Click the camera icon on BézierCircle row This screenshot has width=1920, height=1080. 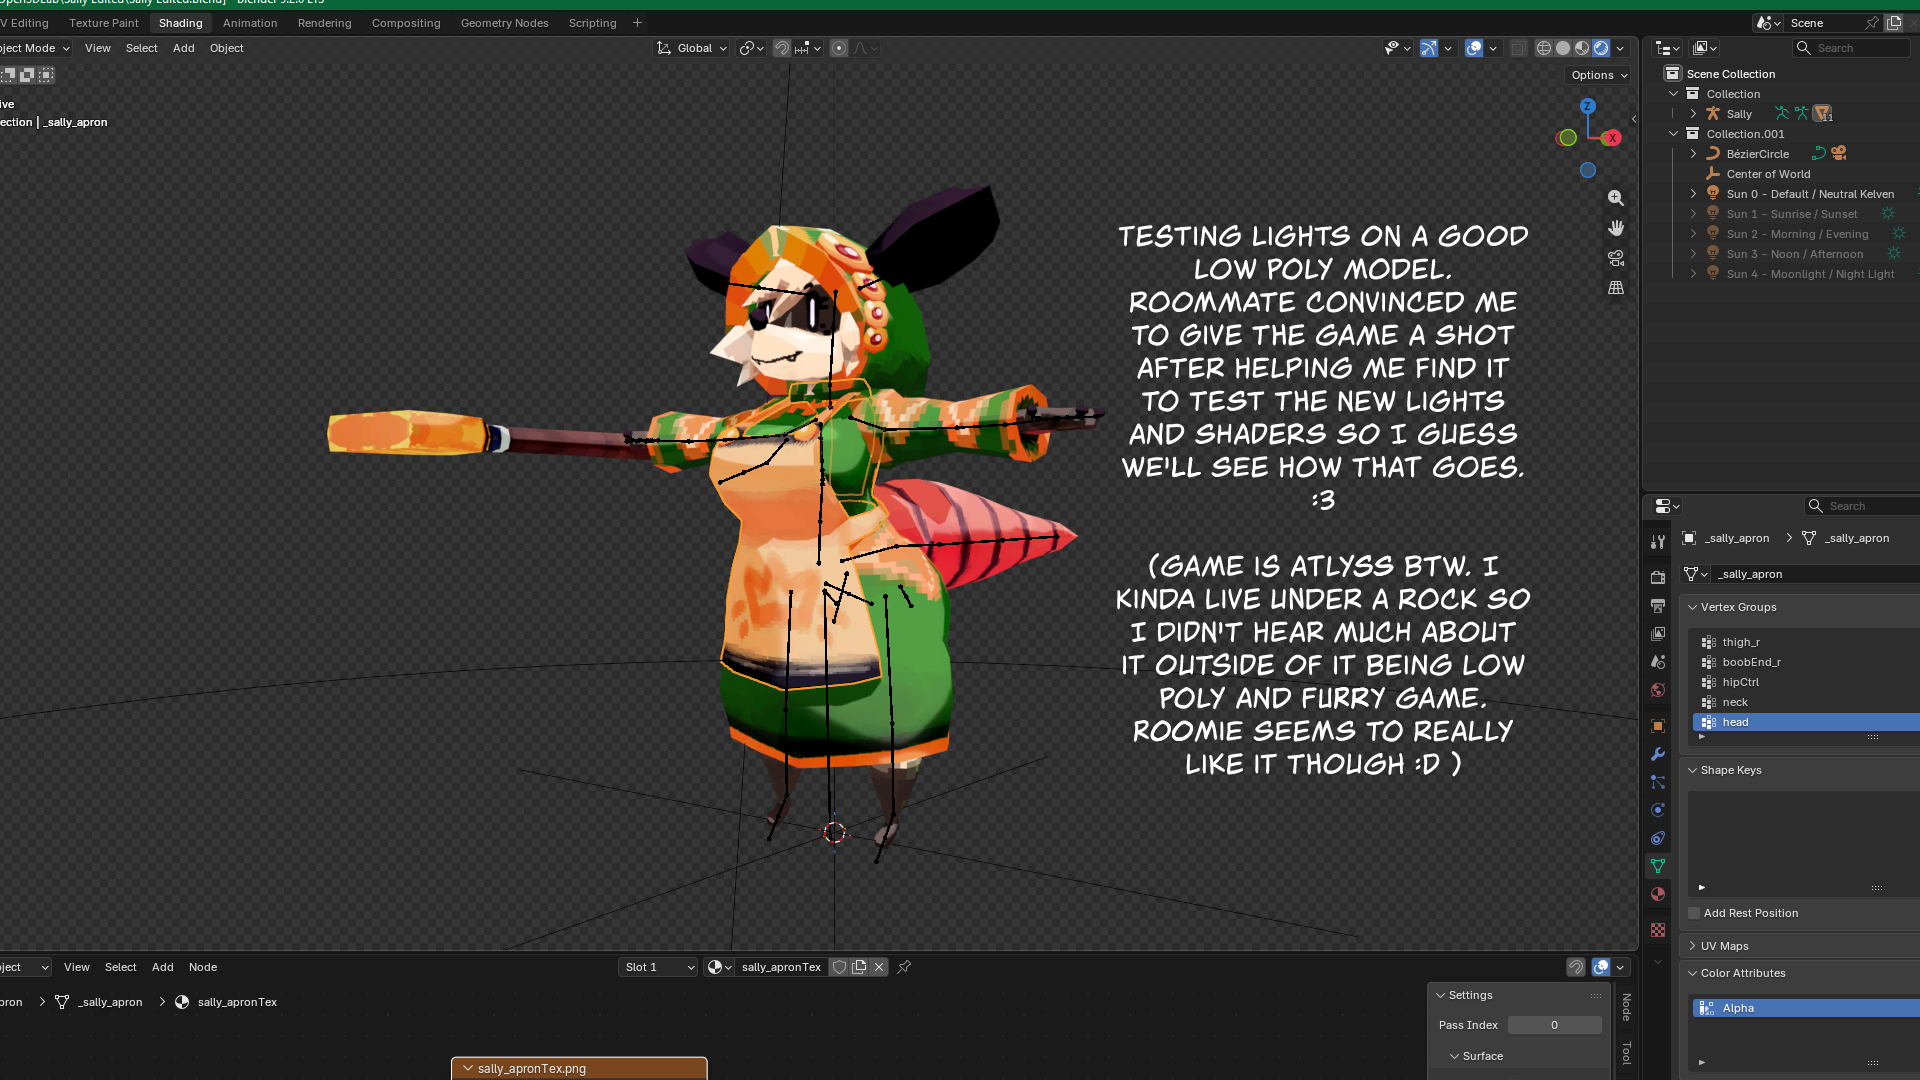[x=1839, y=154]
